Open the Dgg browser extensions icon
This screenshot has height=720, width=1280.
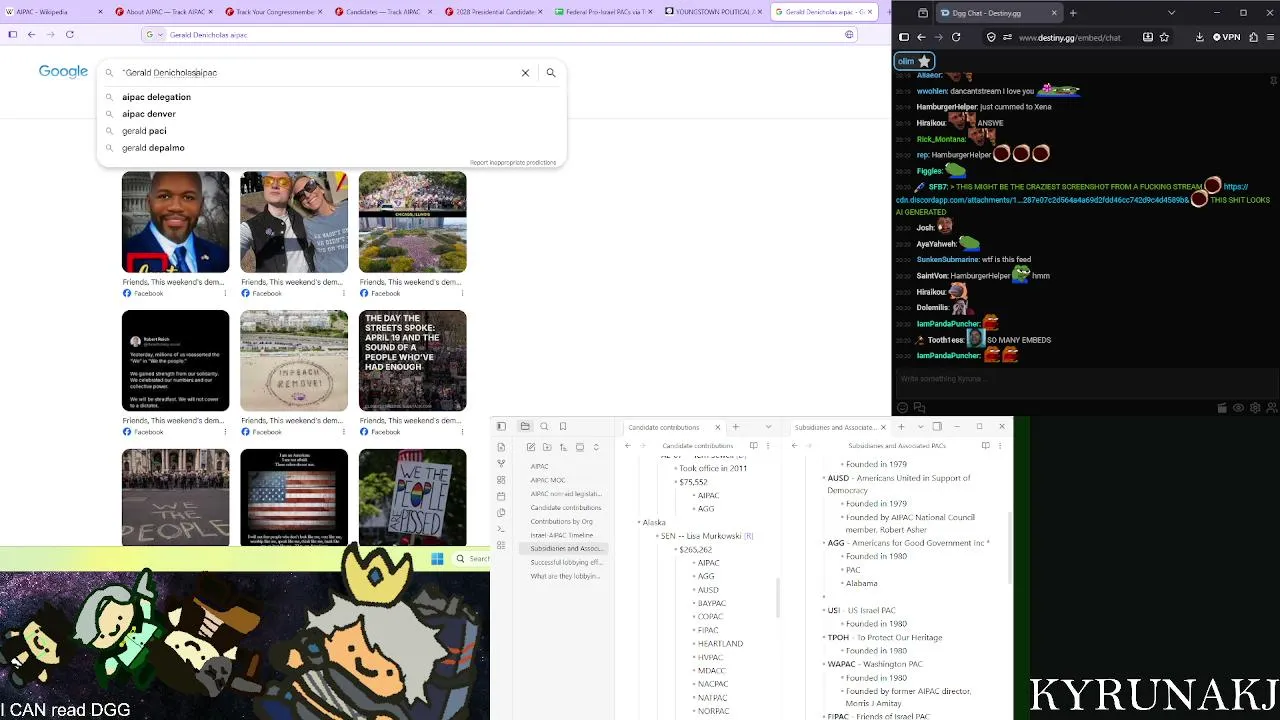pos(1252,37)
